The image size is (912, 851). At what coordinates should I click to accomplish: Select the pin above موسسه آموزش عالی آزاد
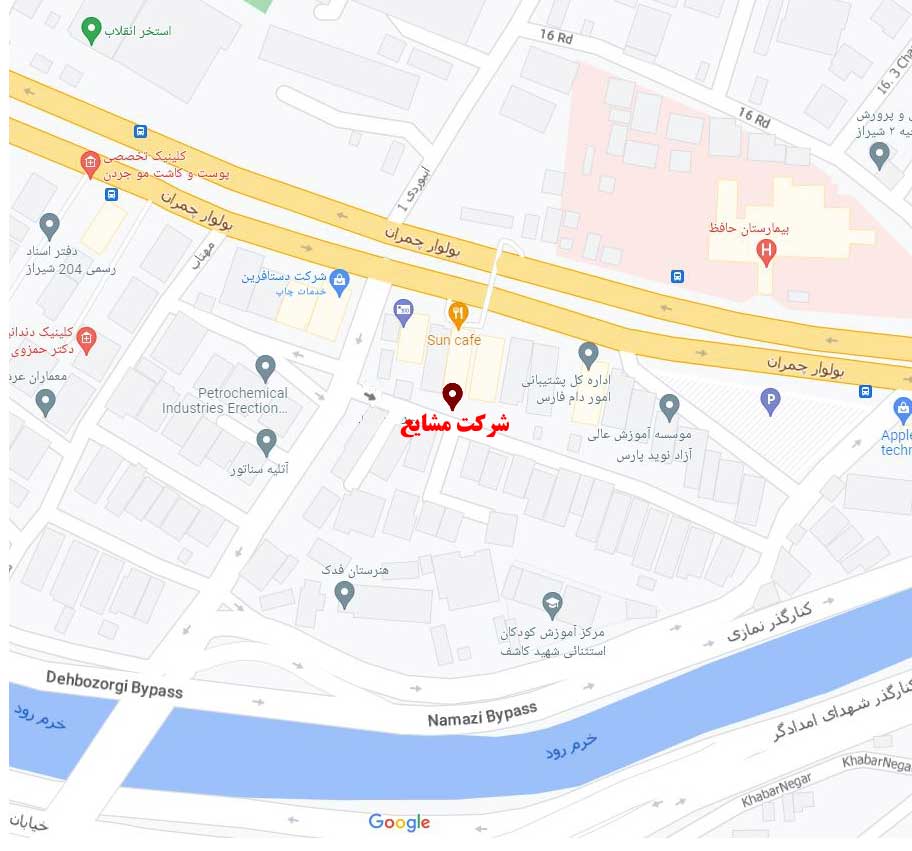(669, 407)
